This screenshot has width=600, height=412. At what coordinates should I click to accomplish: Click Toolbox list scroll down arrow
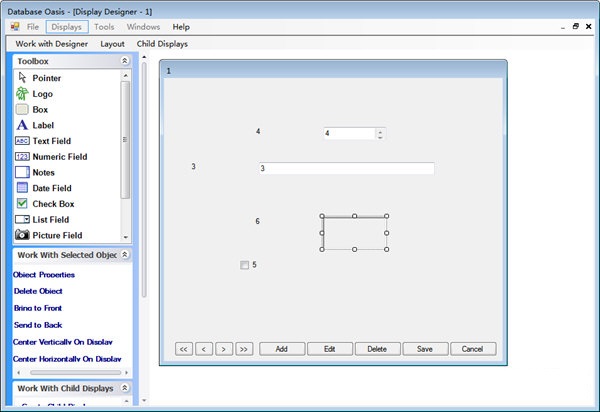(x=126, y=237)
